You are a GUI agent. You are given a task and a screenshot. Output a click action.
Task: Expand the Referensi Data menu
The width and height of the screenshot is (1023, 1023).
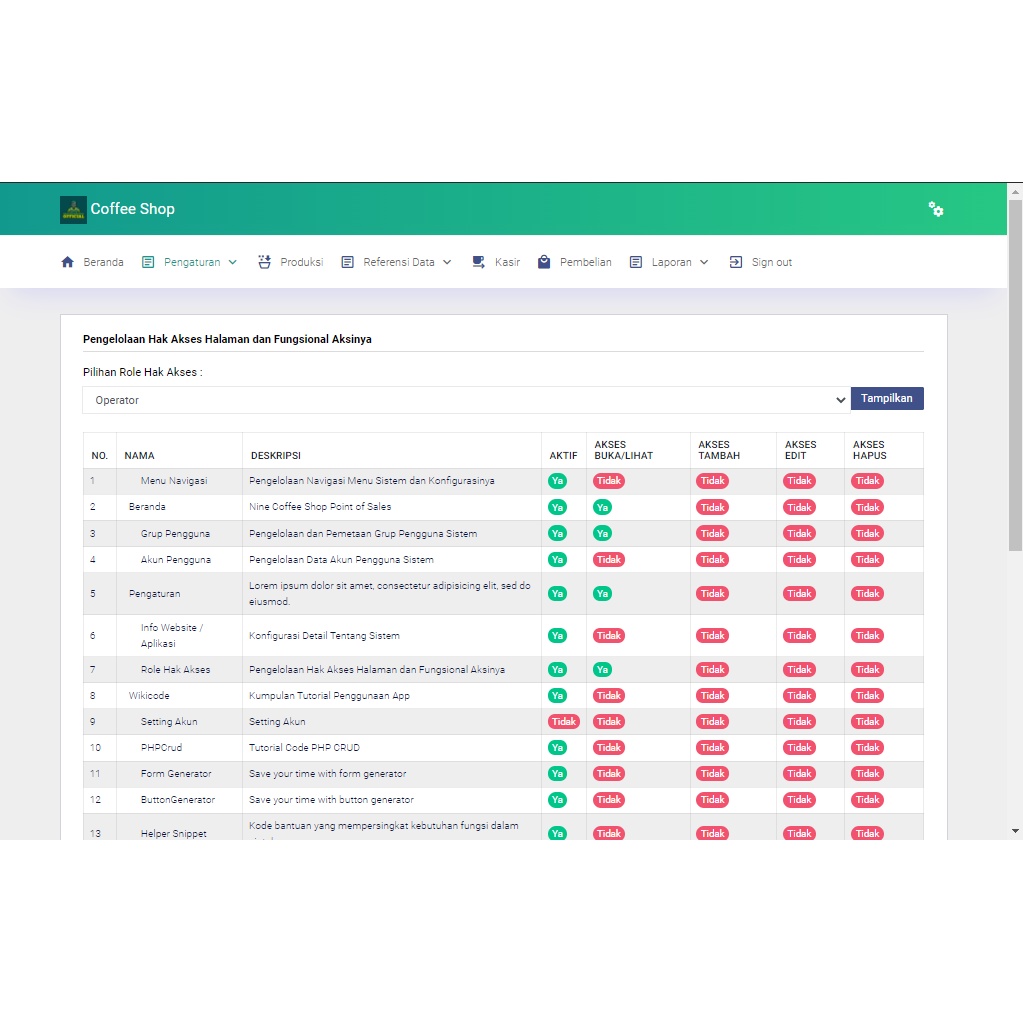pos(398,262)
